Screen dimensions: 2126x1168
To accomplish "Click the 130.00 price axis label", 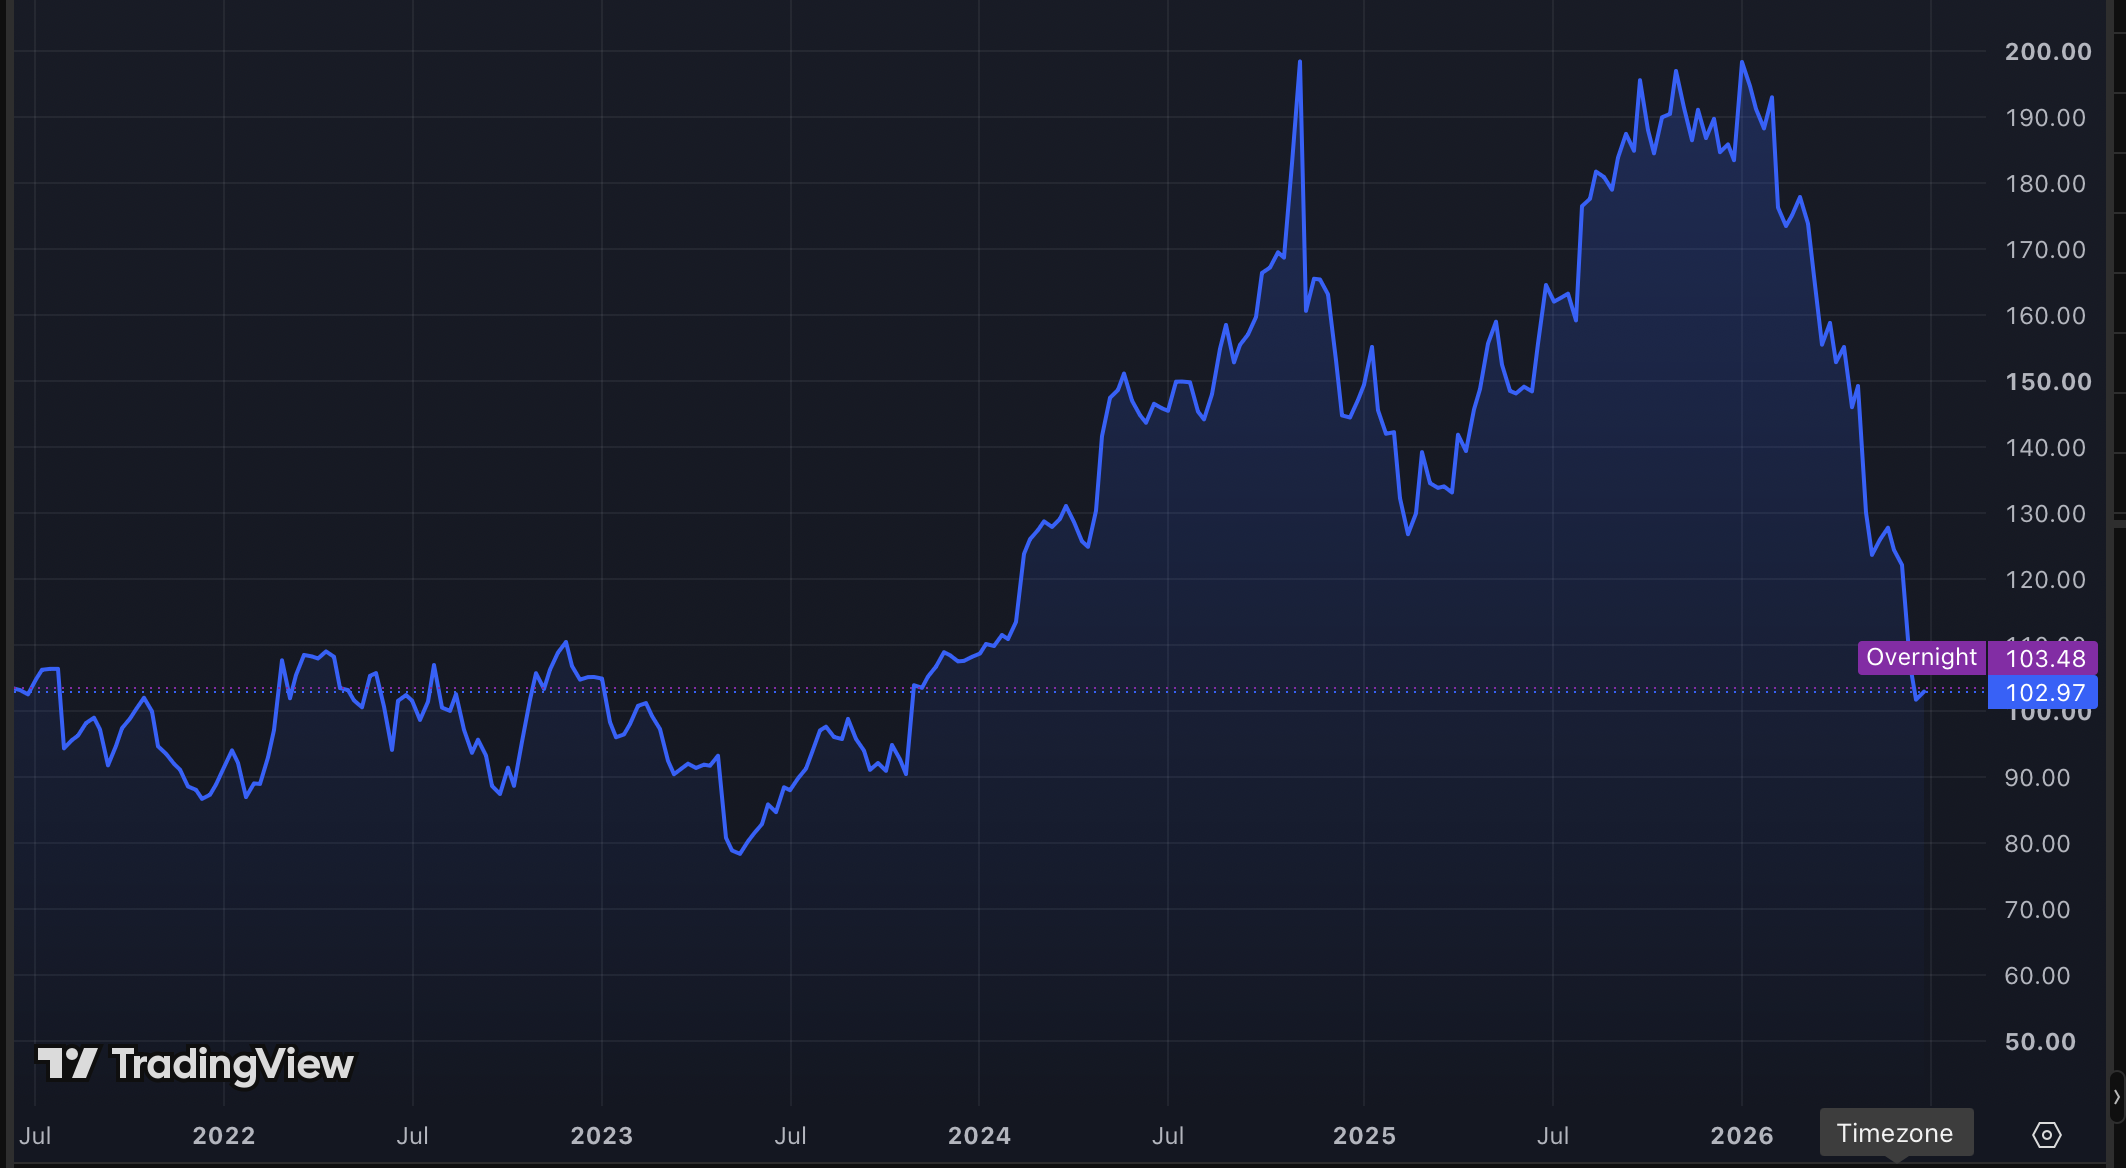I will pos(2046,514).
